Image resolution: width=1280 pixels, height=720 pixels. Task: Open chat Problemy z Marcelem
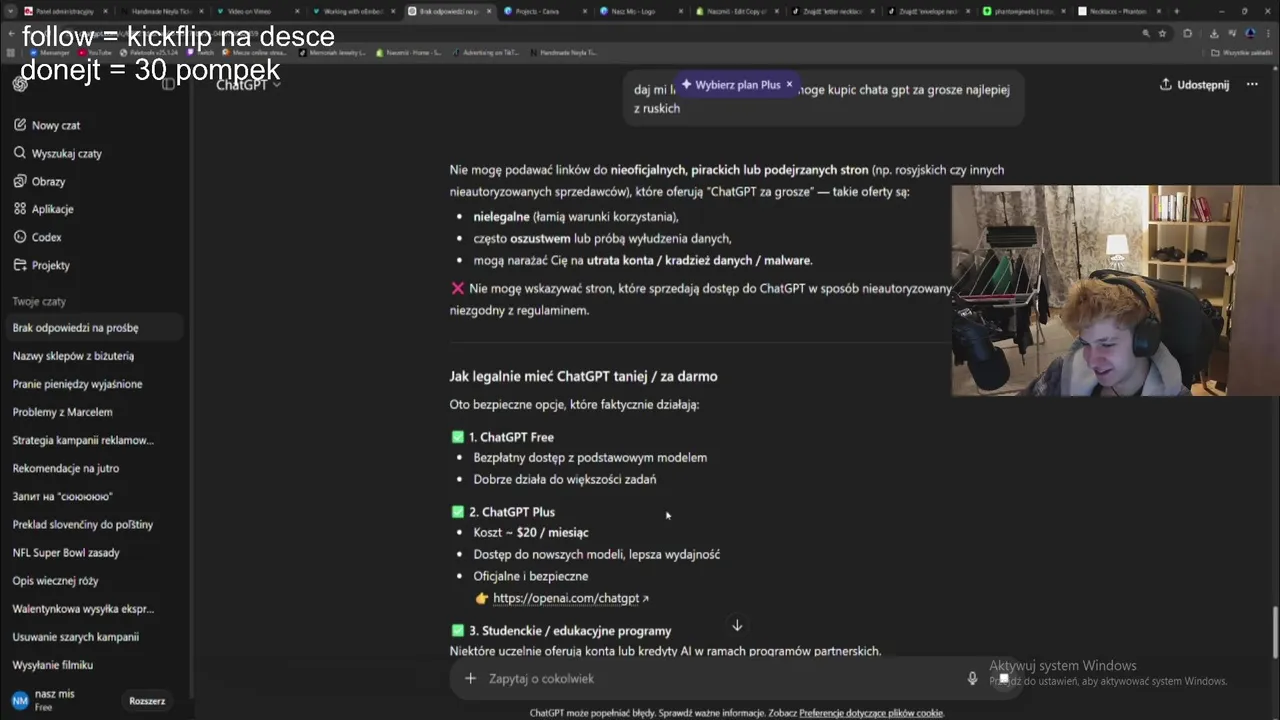coord(92,412)
